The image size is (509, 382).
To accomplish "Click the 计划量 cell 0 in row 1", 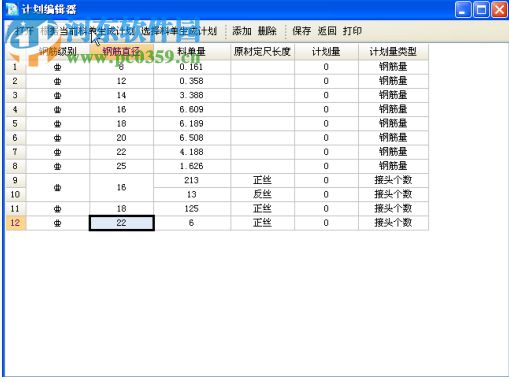I will pyautogui.click(x=326, y=67).
